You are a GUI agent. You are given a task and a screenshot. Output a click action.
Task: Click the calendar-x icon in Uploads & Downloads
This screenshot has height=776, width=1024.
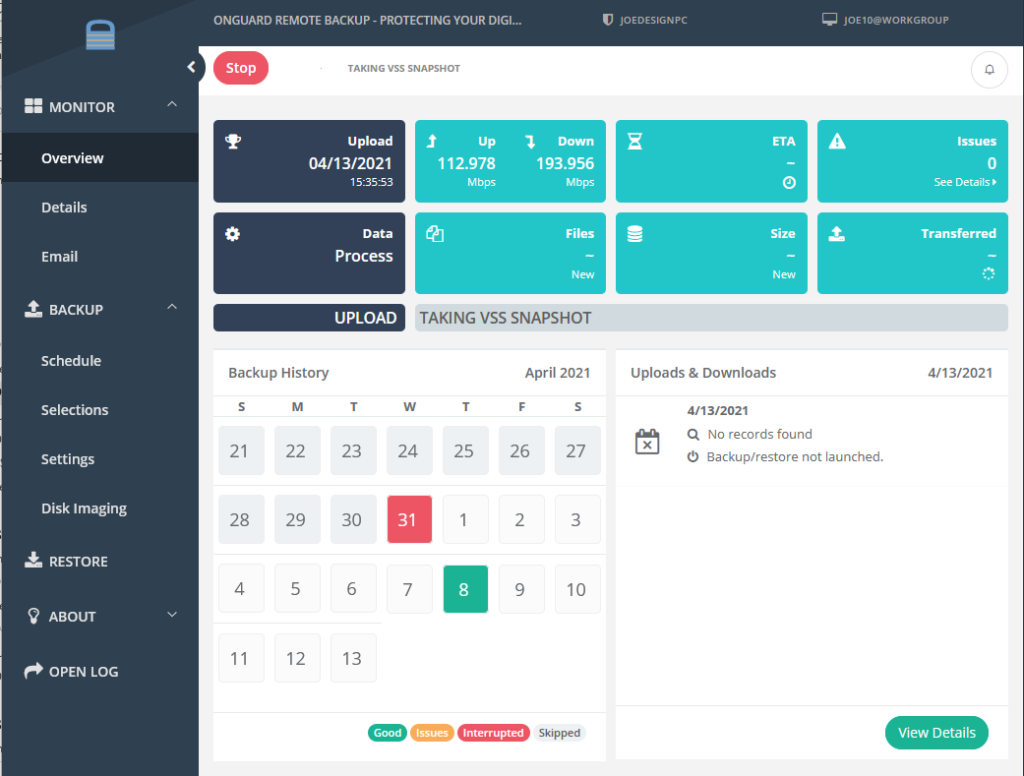click(x=647, y=442)
